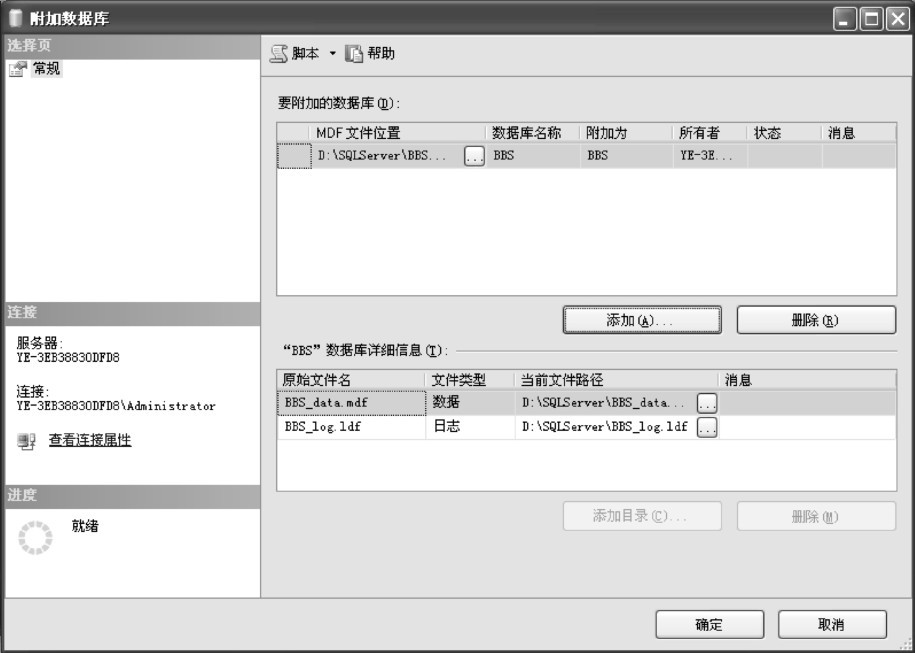Select the BBS_log.ldf file row
Image resolution: width=915 pixels, height=653 pixels.
(x=586, y=427)
